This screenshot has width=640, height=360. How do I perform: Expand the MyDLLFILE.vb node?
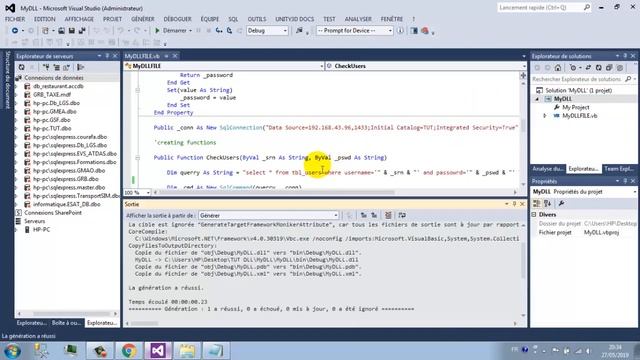pyautogui.click(x=545, y=116)
